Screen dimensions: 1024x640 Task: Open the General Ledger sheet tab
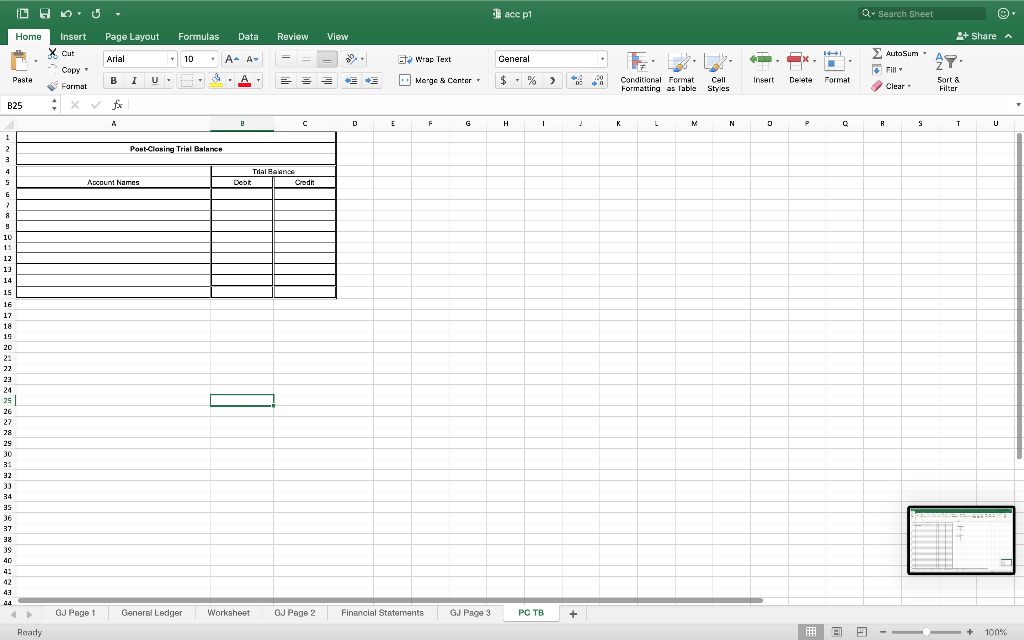[151, 612]
